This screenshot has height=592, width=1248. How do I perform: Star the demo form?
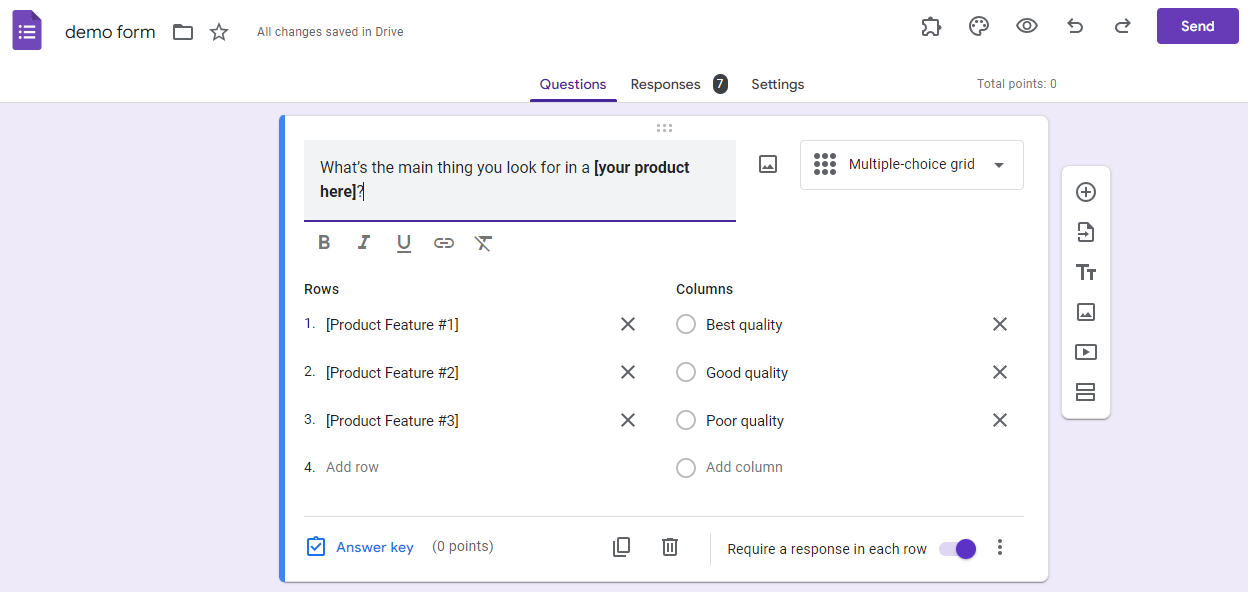tap(218, 31)
